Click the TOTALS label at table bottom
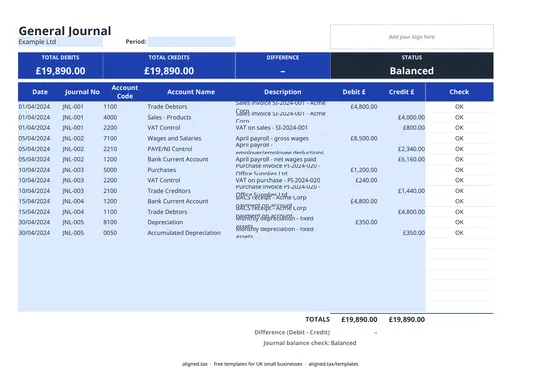 (x=317, y=320)
